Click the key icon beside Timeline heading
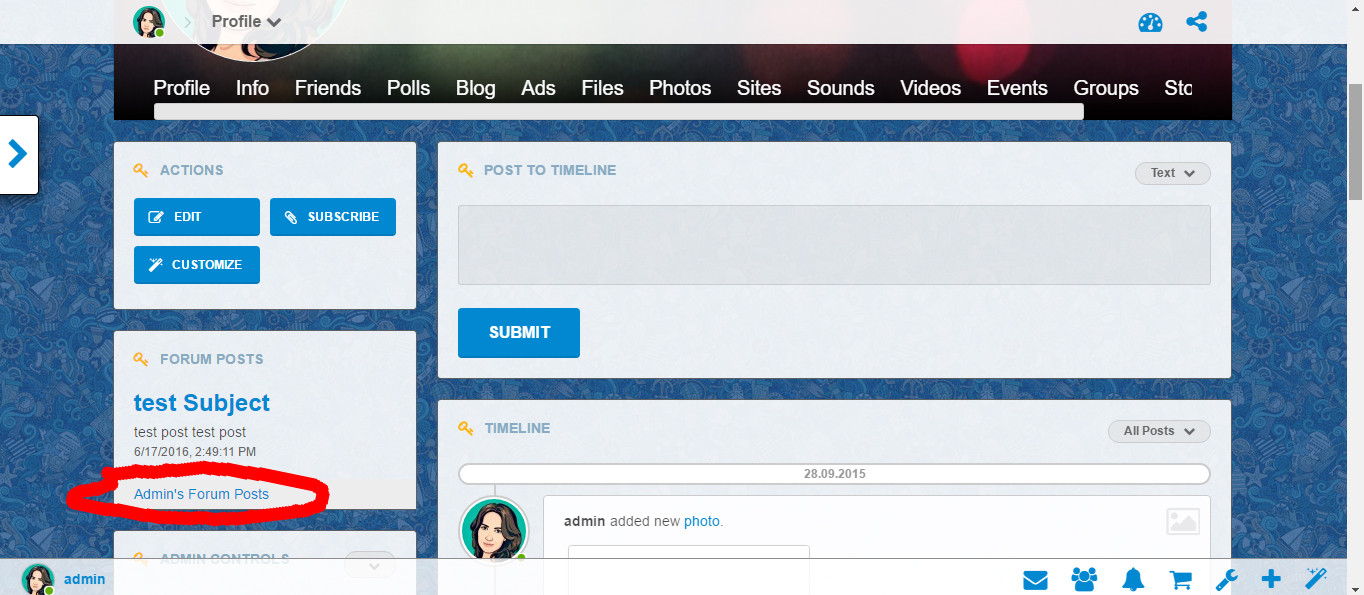The width and height of the screenshot is (1364, 595). (x=465, y=428)
